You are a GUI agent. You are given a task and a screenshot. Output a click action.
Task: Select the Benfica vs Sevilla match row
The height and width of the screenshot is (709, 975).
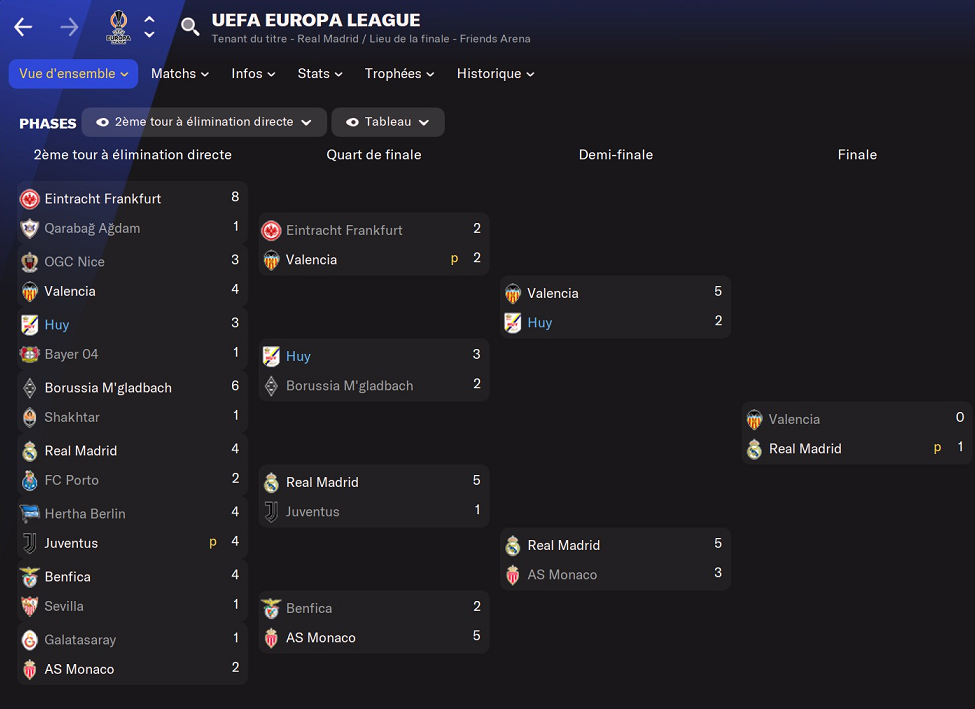132,592
